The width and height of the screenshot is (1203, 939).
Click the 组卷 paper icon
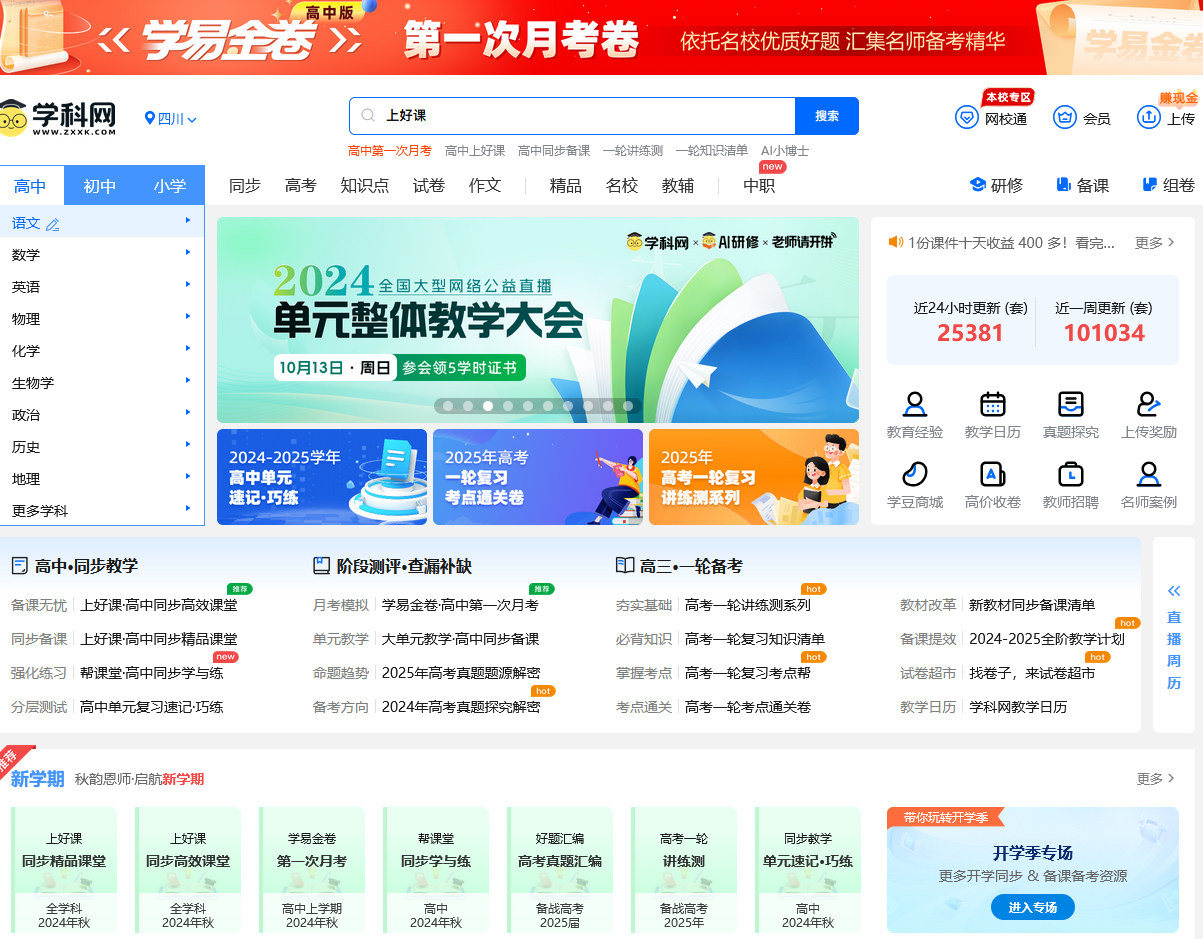pyautogui.click(x=1150, y=185)
